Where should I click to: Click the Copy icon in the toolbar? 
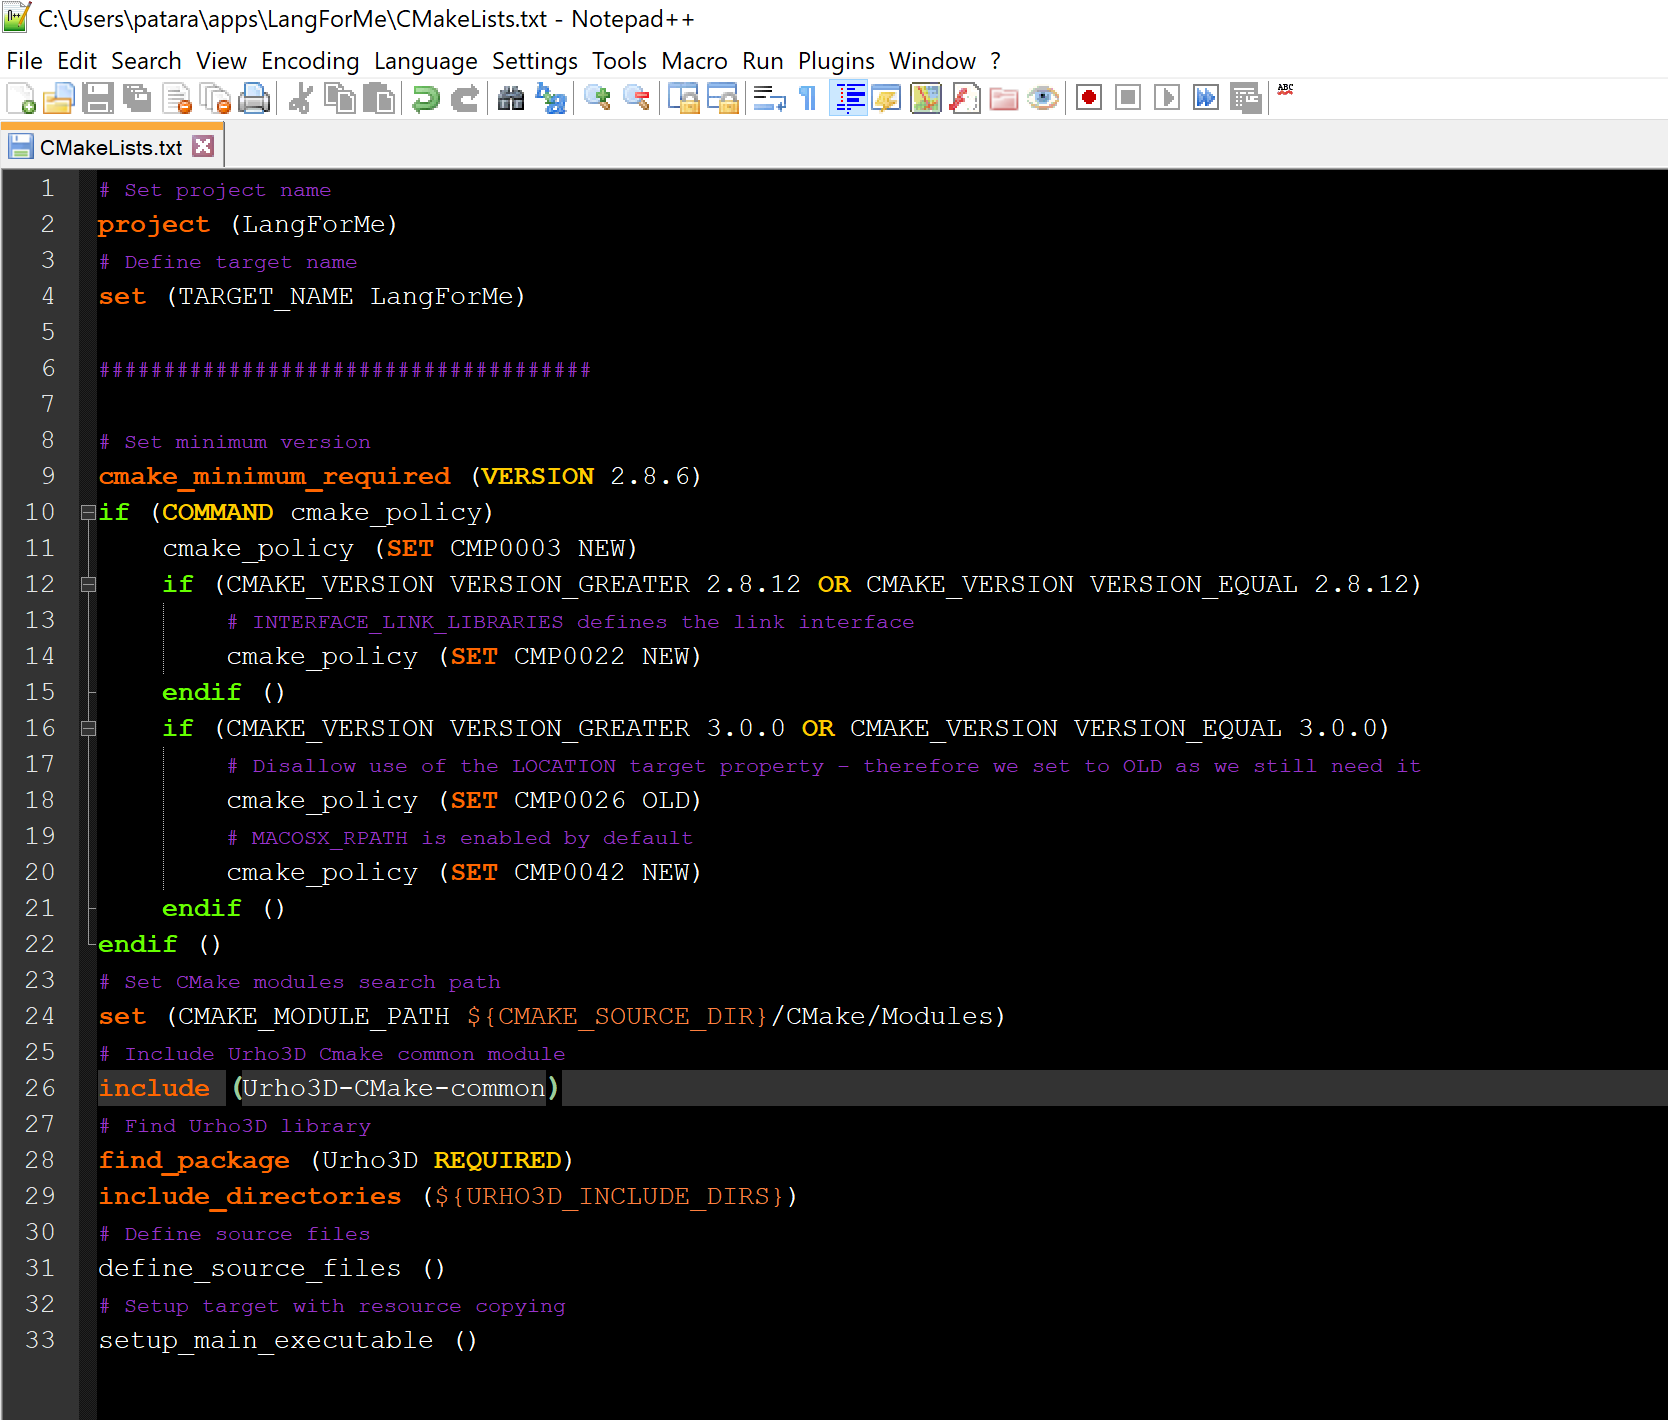(340, 98)
